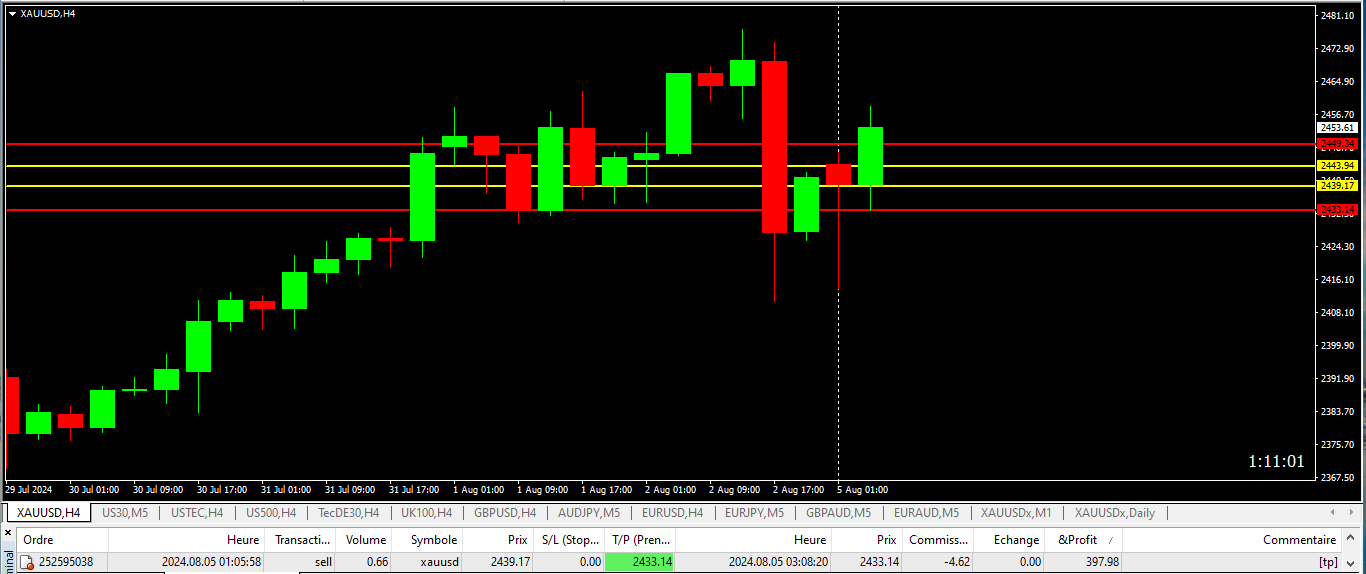
Task: Switch to the XAUUSDx,Daily chart tab
Action: 1114,513
